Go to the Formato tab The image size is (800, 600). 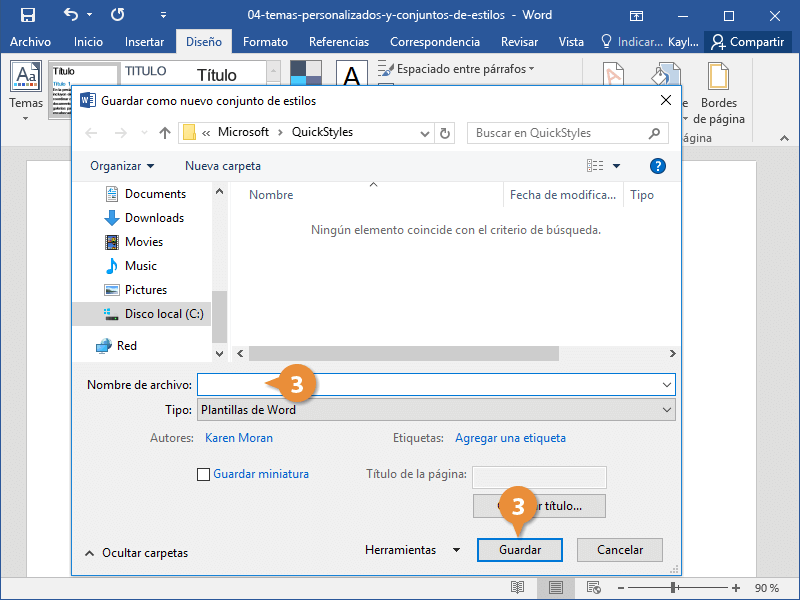[x=265, y=42]
